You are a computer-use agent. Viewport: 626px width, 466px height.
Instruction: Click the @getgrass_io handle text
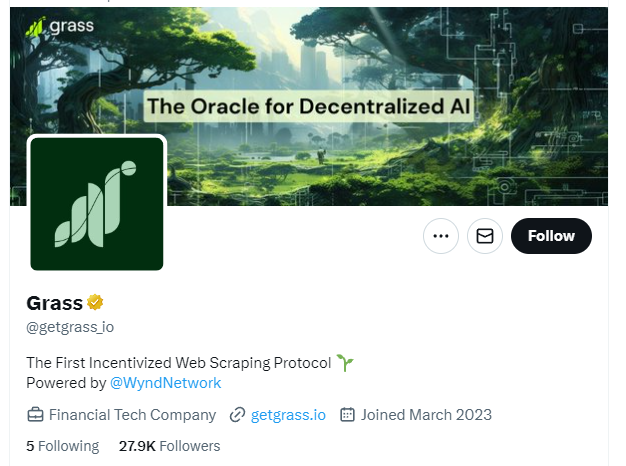point(70,327)
